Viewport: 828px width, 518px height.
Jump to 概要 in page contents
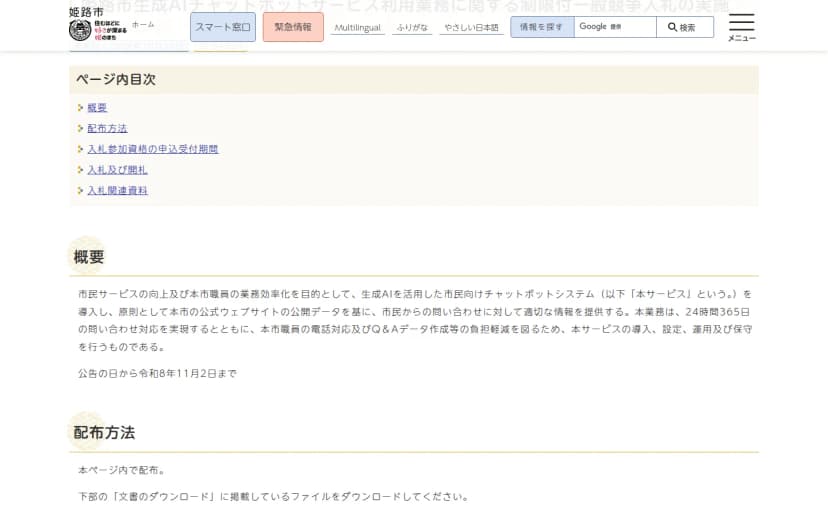(97, 108)
